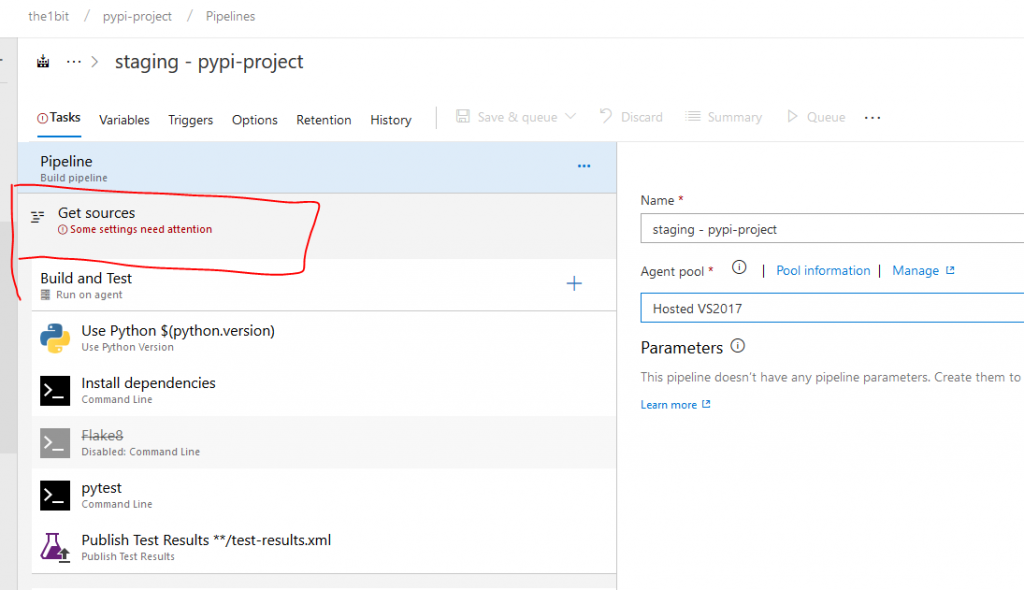Click the 'Some settings need attention' warning

point(135,229)
